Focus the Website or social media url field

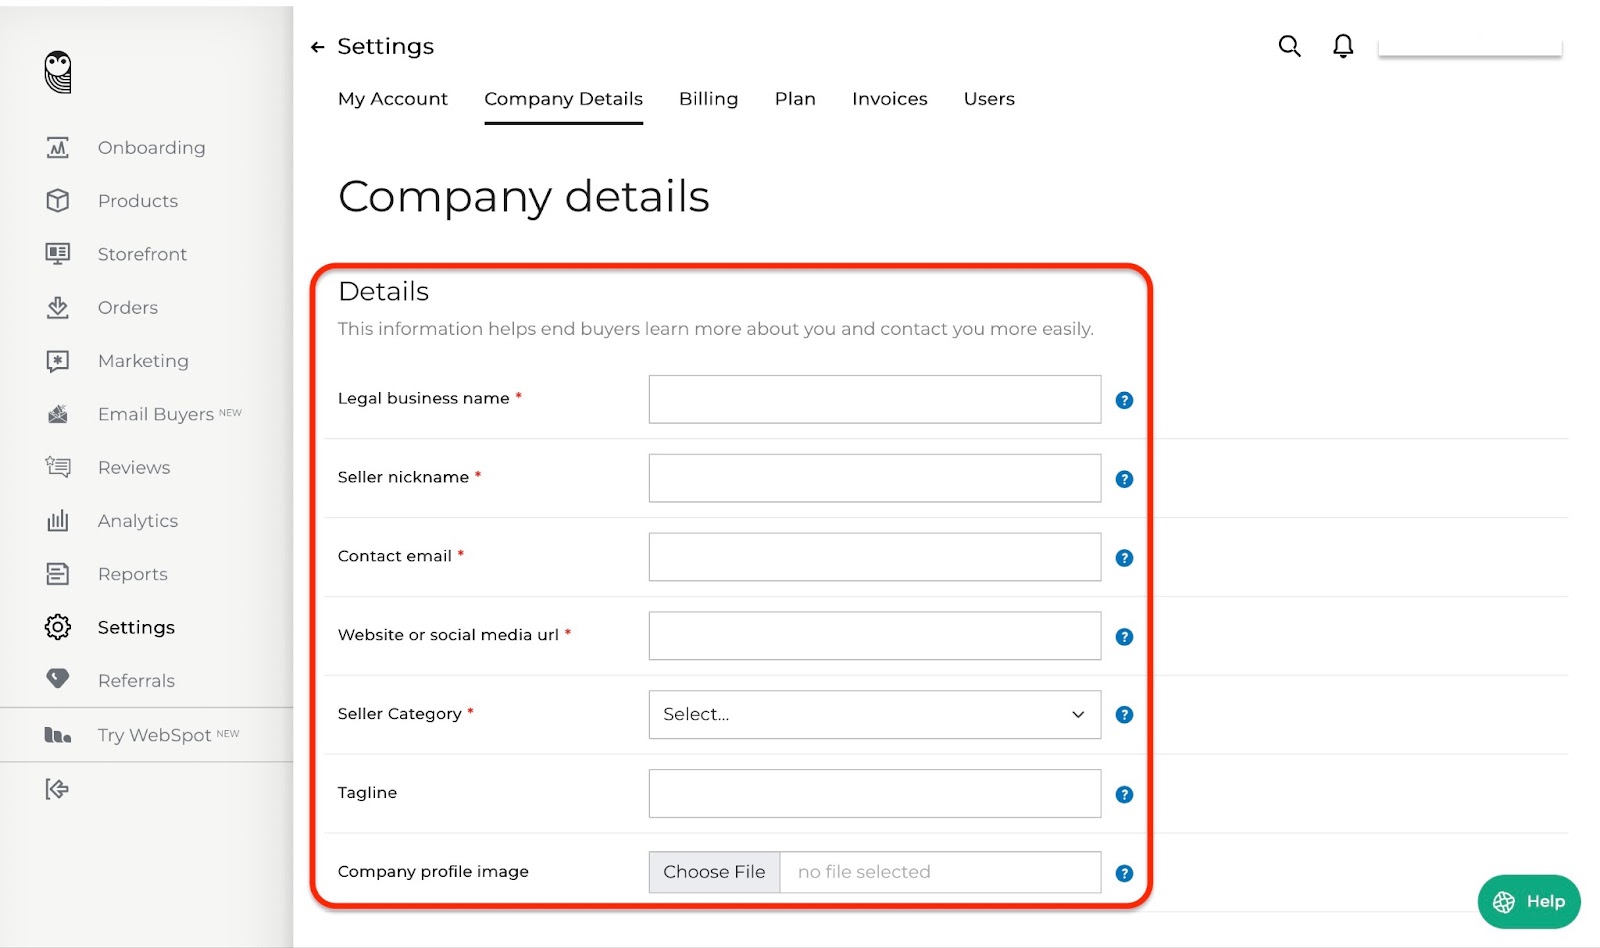875,636
